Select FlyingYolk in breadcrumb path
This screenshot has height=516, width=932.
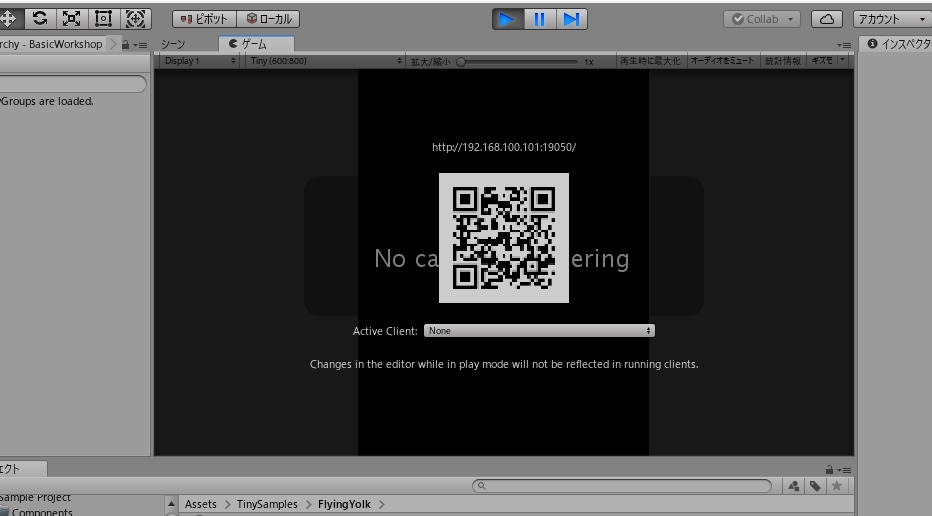pos(344,504)
